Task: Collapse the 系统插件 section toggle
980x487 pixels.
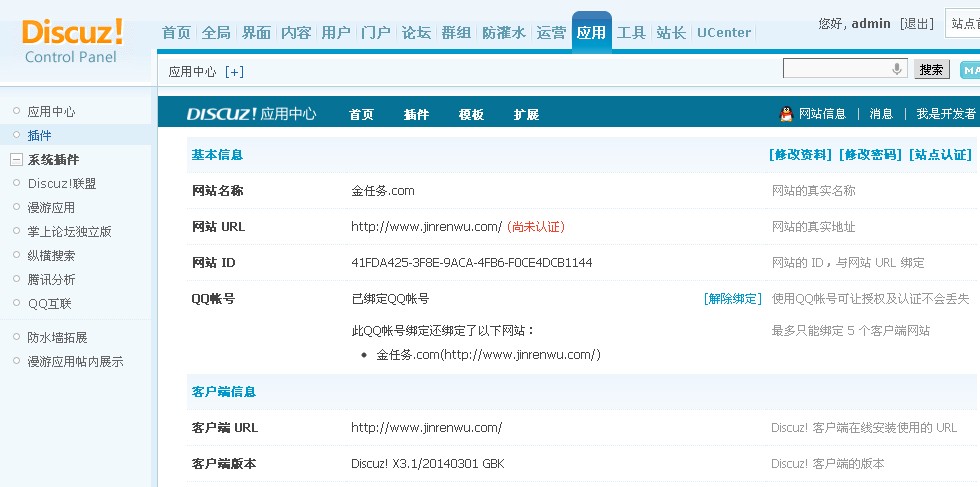Action: 16,160
